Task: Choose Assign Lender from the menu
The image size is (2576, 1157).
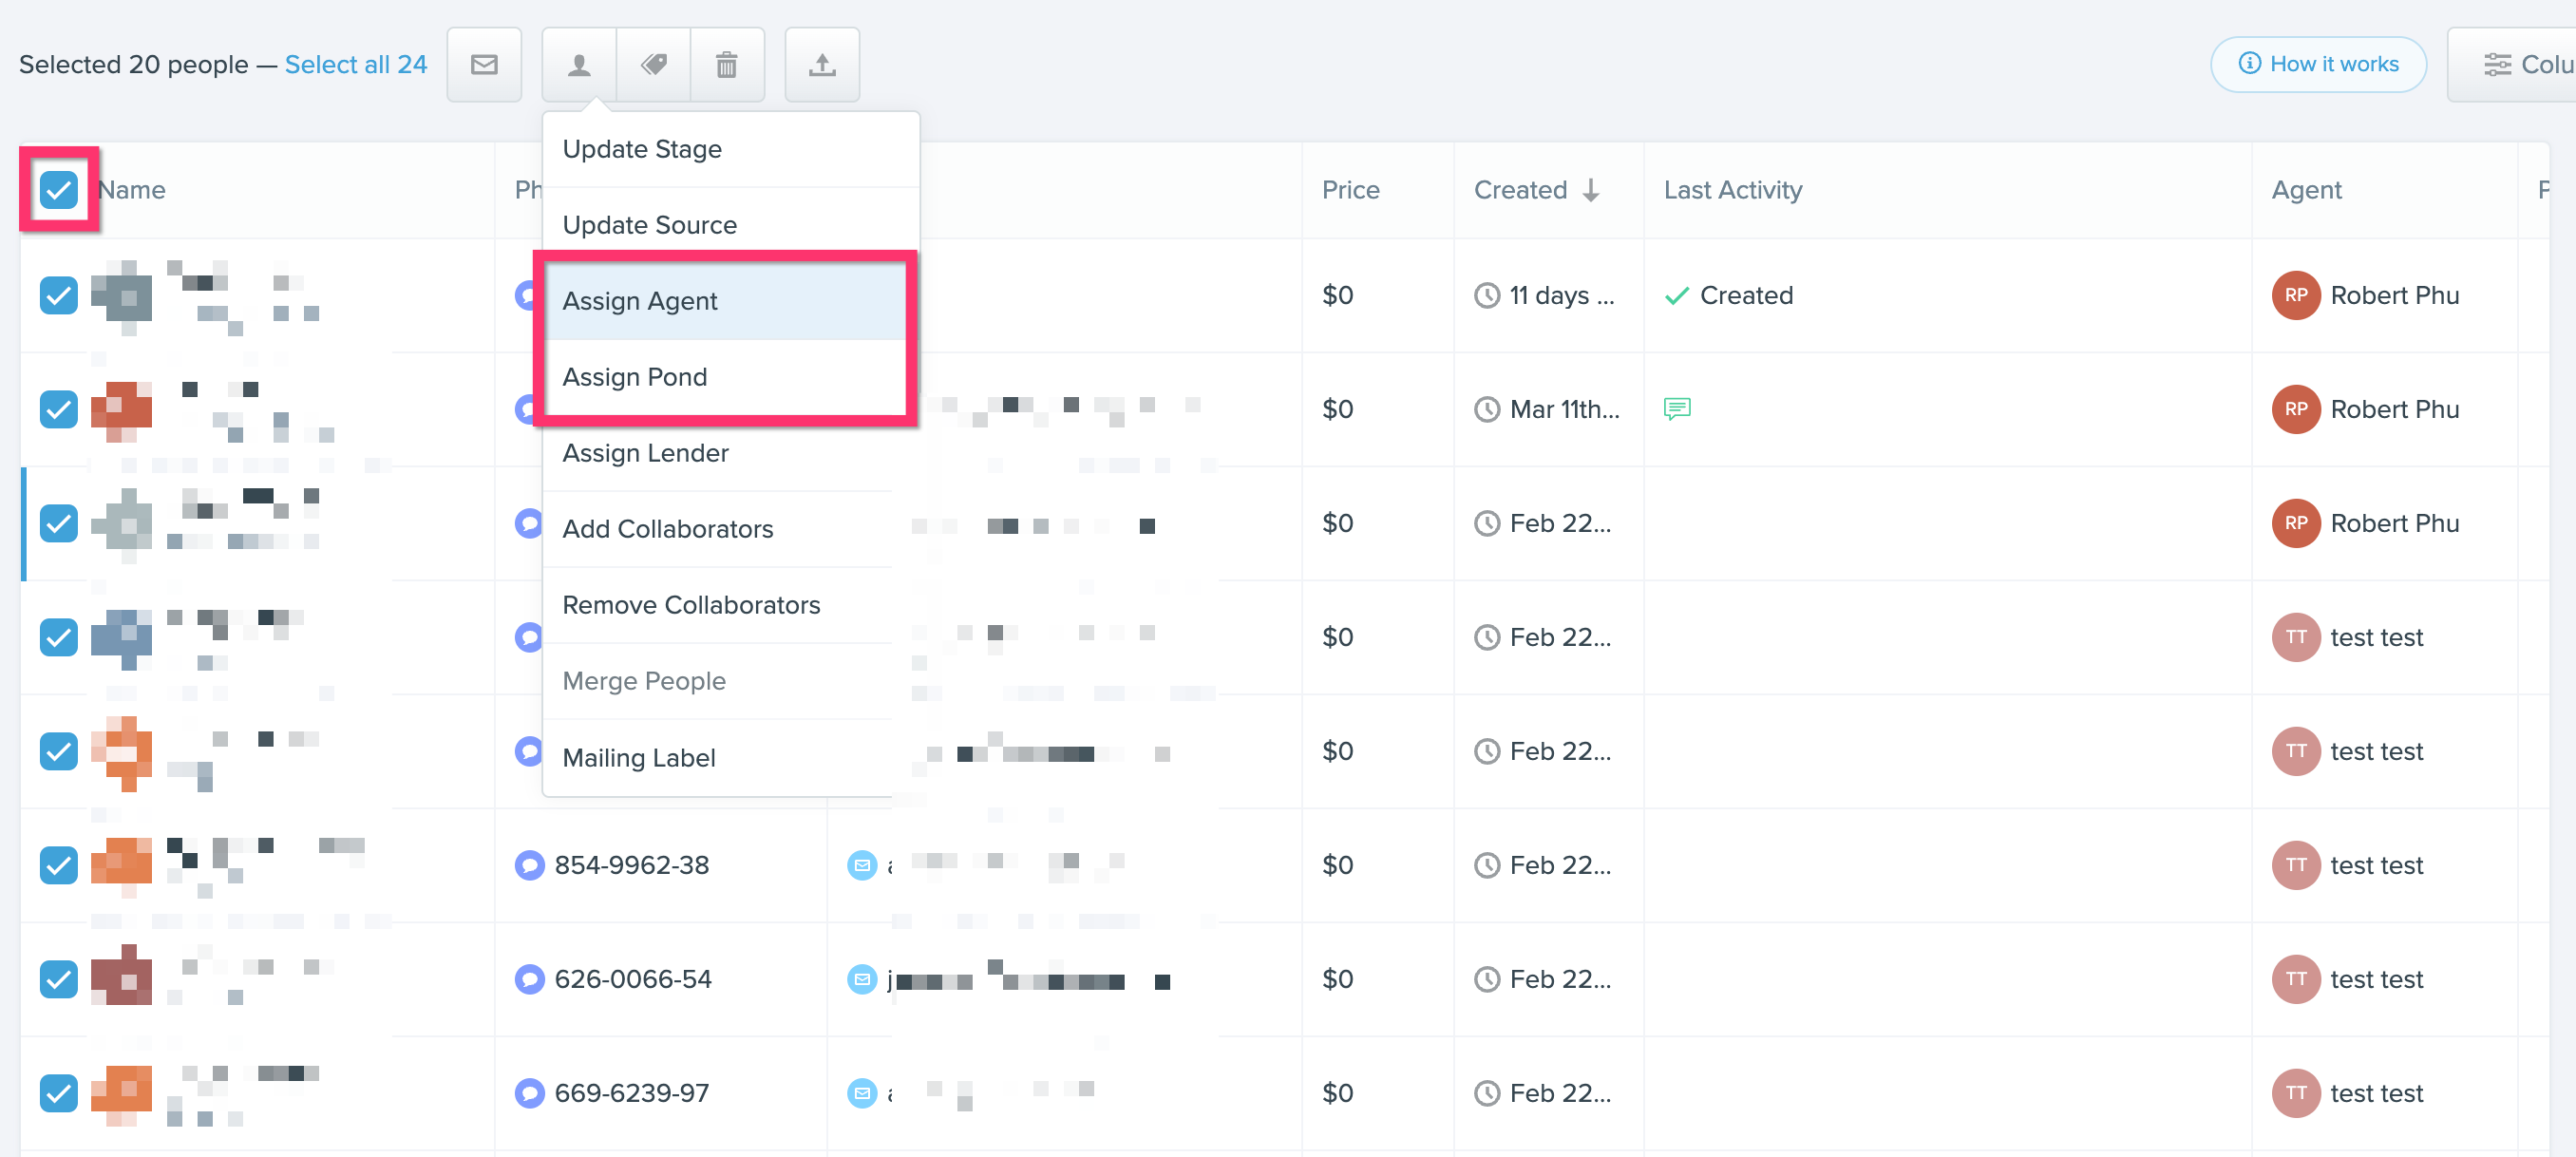Action: [x=646, y=452]
